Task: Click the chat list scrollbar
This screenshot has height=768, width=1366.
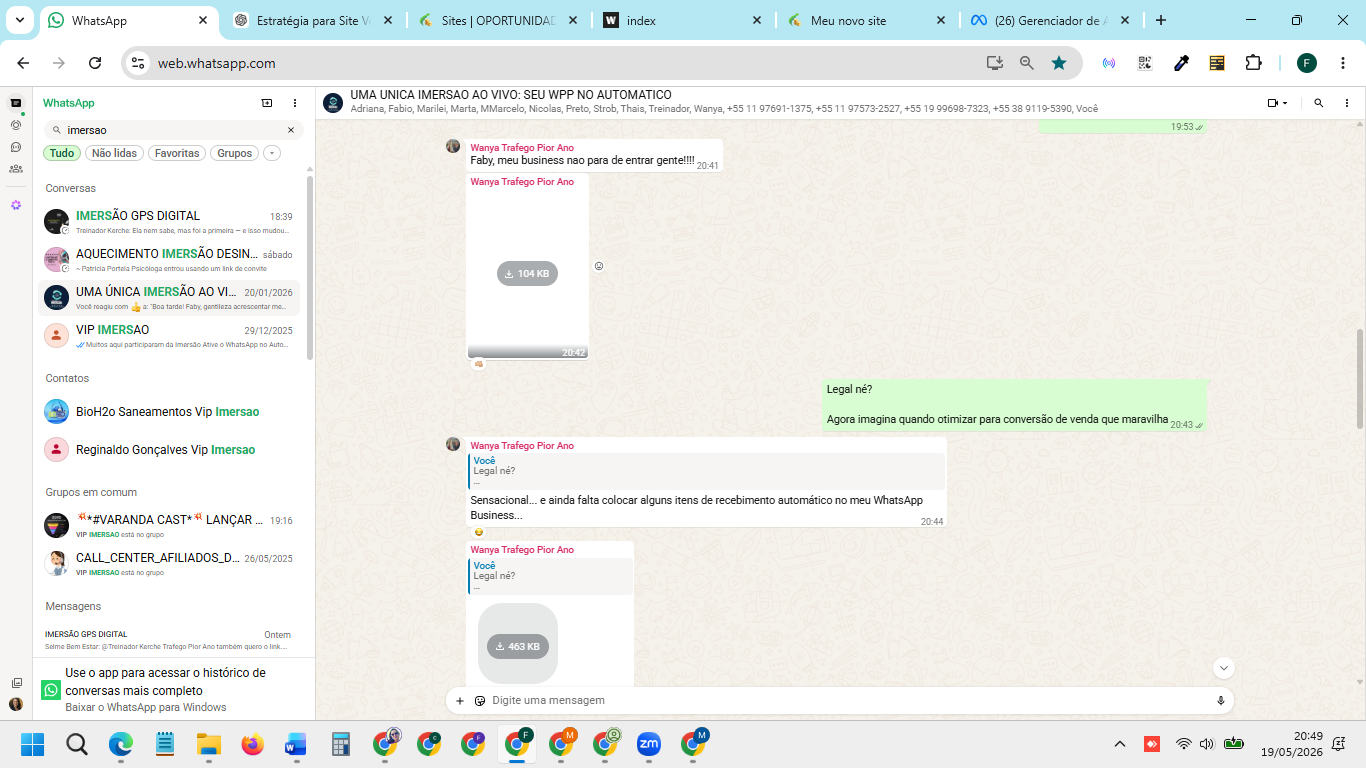Action: click(x=310, y=268)
